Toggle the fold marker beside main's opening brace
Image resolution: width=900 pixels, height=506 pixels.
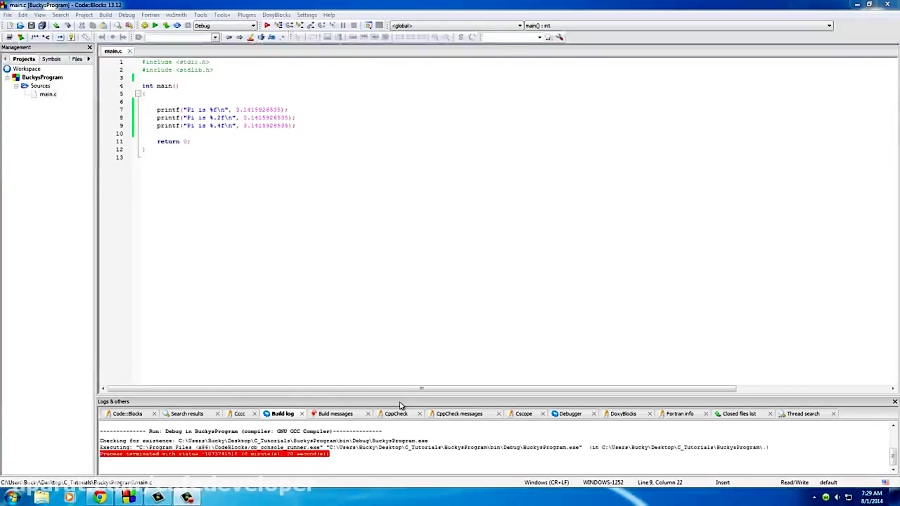click(x=138, y=94)
